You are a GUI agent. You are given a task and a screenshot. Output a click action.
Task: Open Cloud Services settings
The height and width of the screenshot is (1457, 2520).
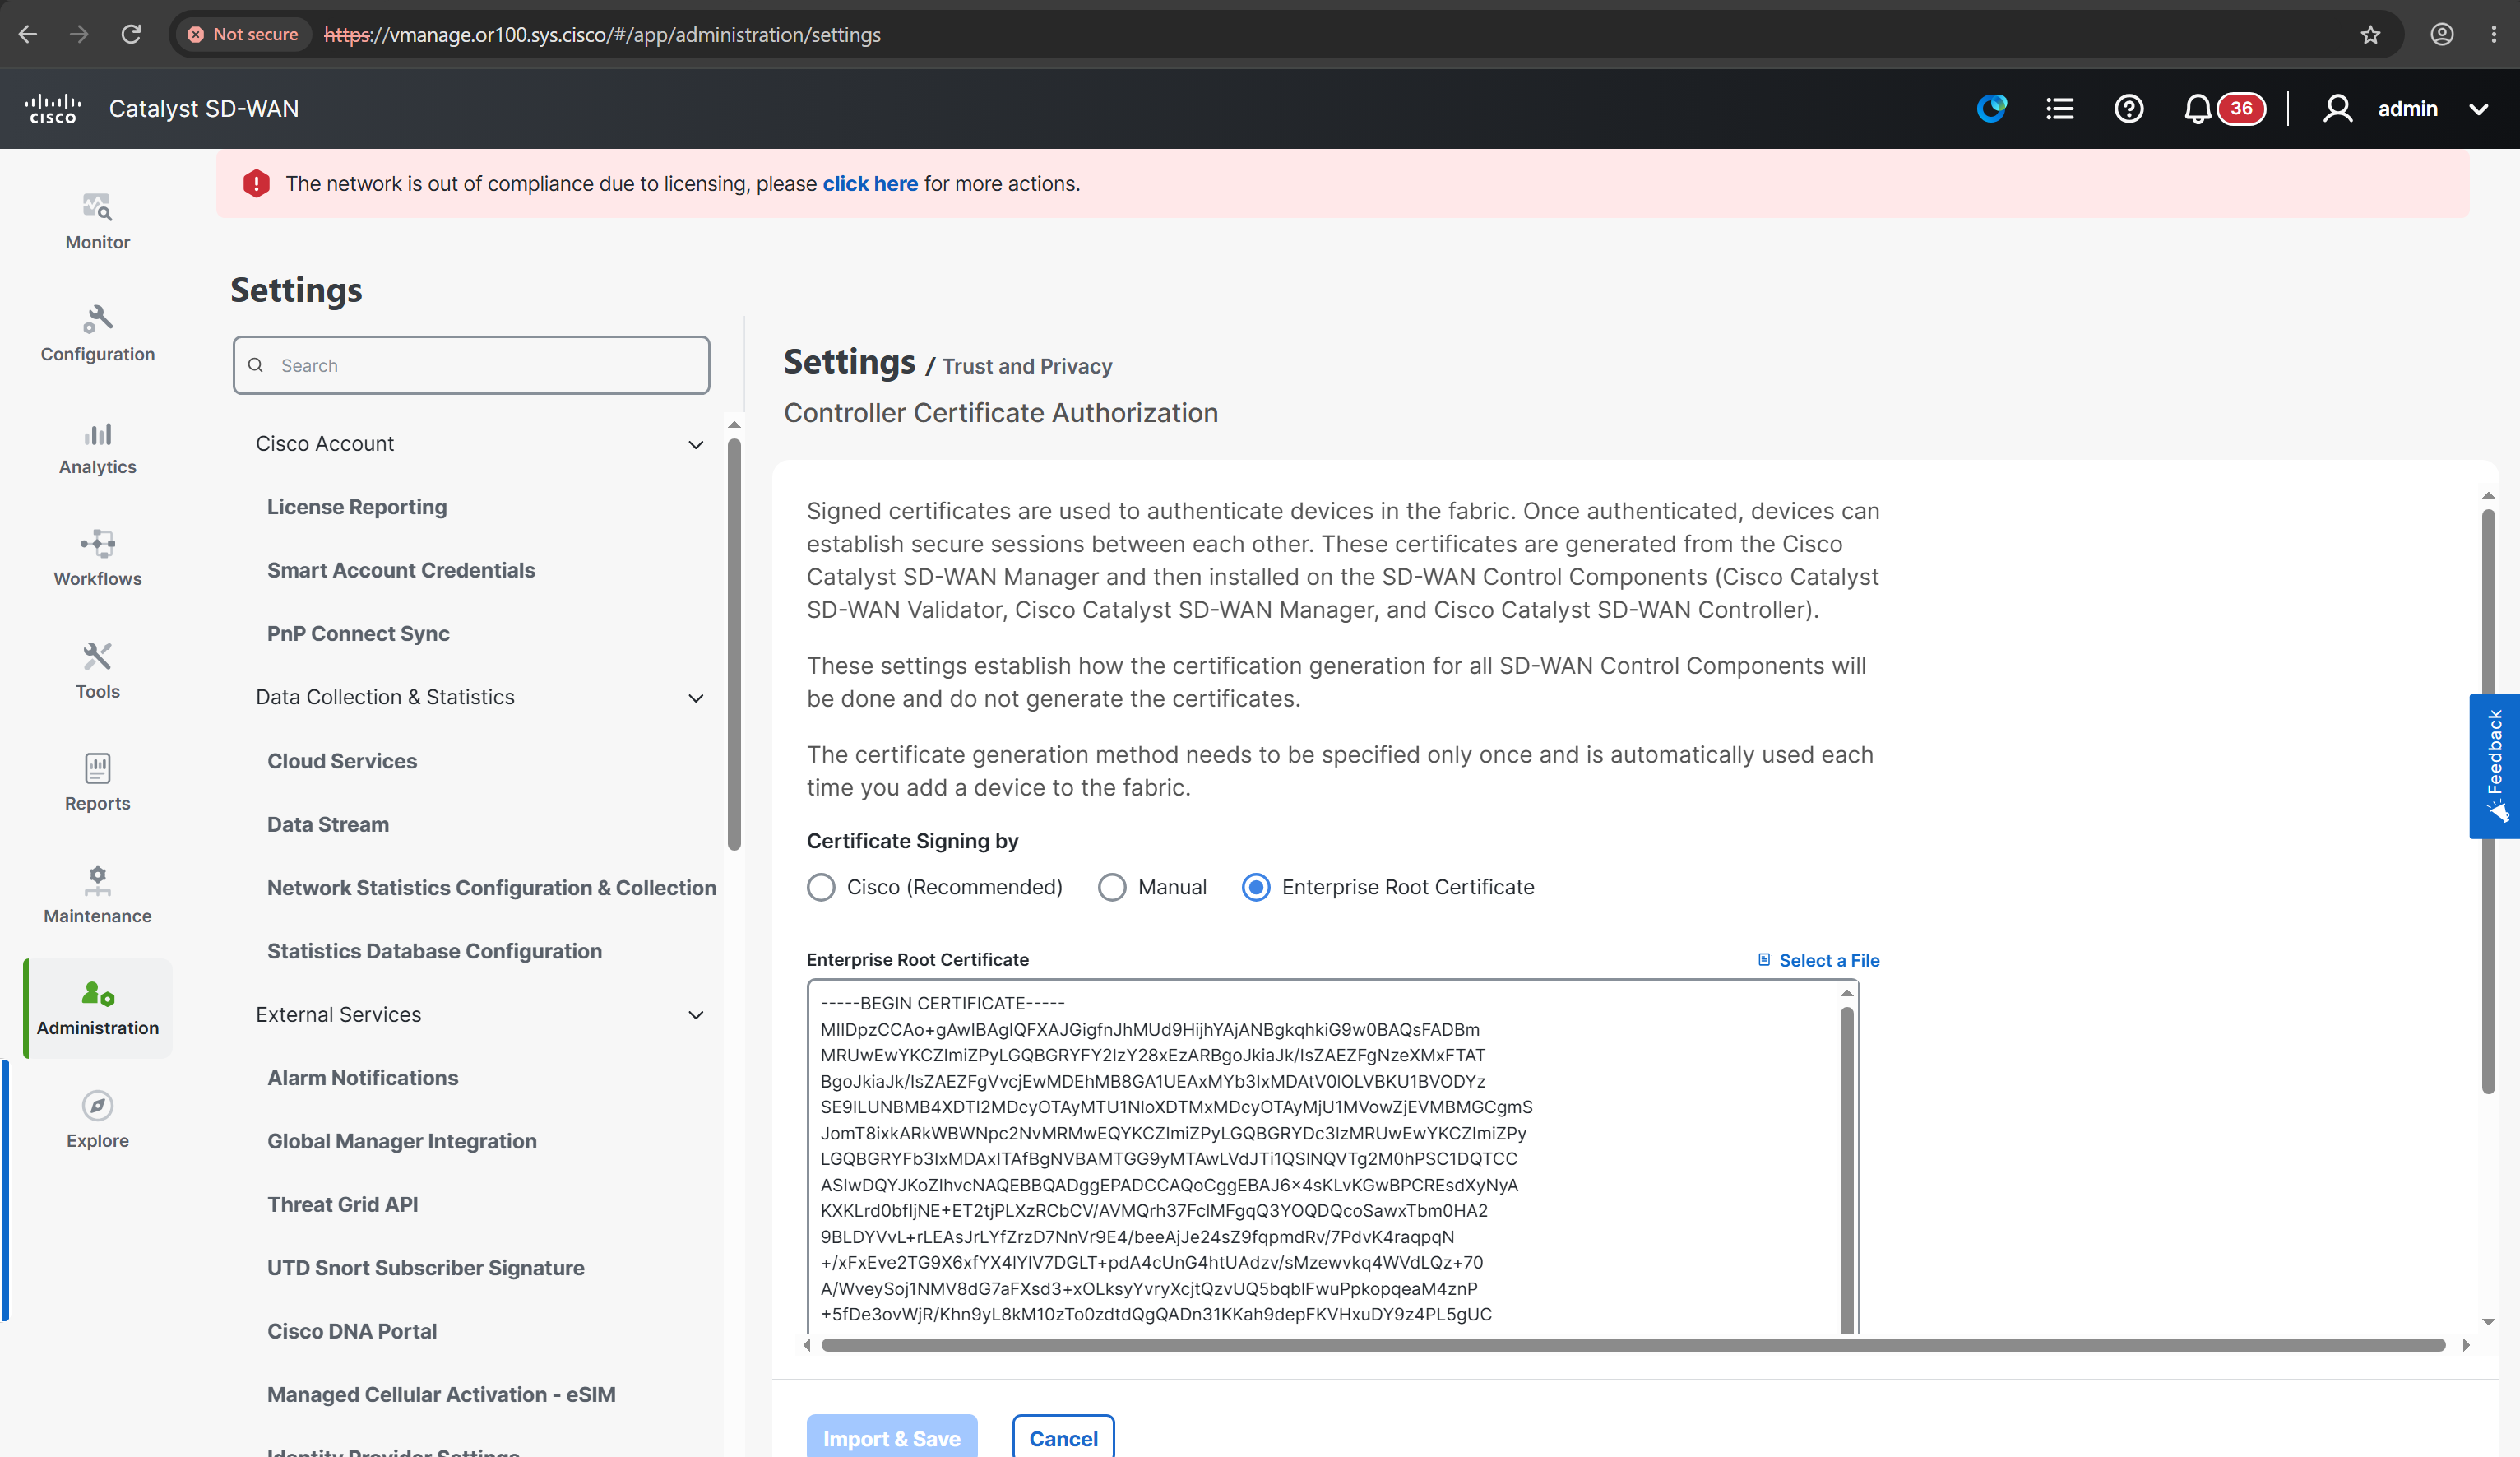point(342,761)
